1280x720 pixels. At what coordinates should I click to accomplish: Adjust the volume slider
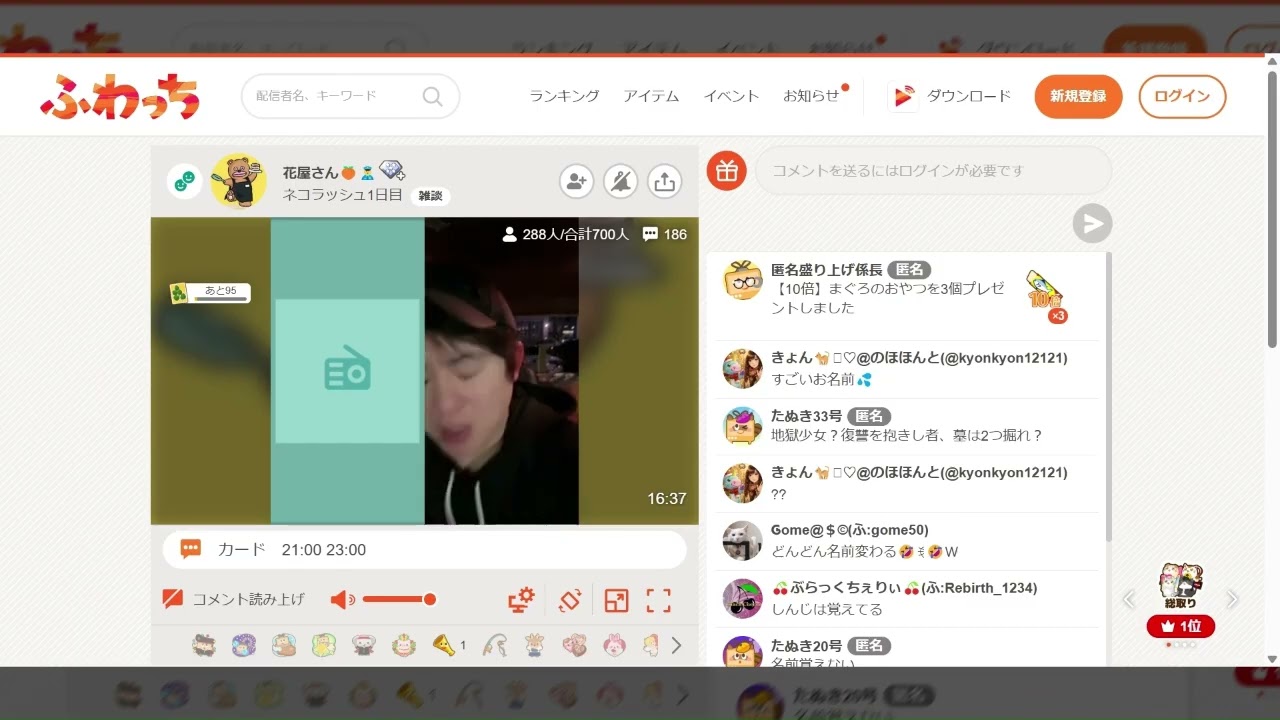[399, 599]
